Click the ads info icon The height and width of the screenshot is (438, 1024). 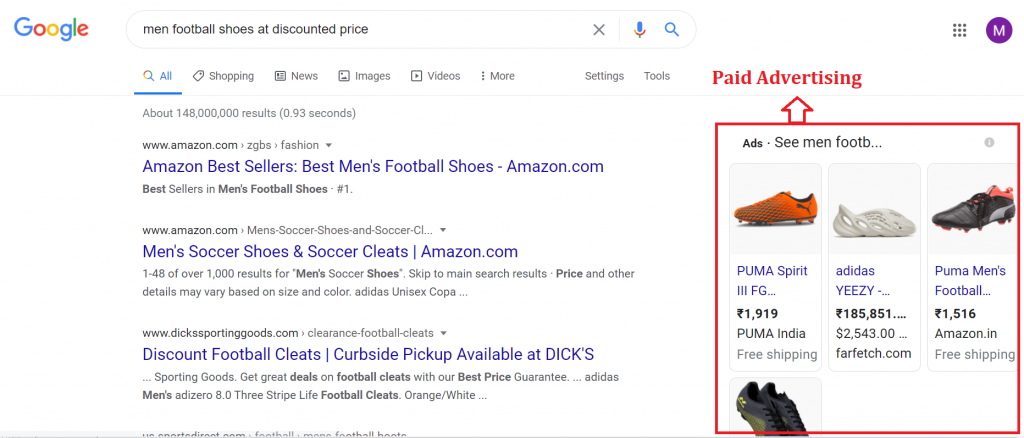click(989, 142)
